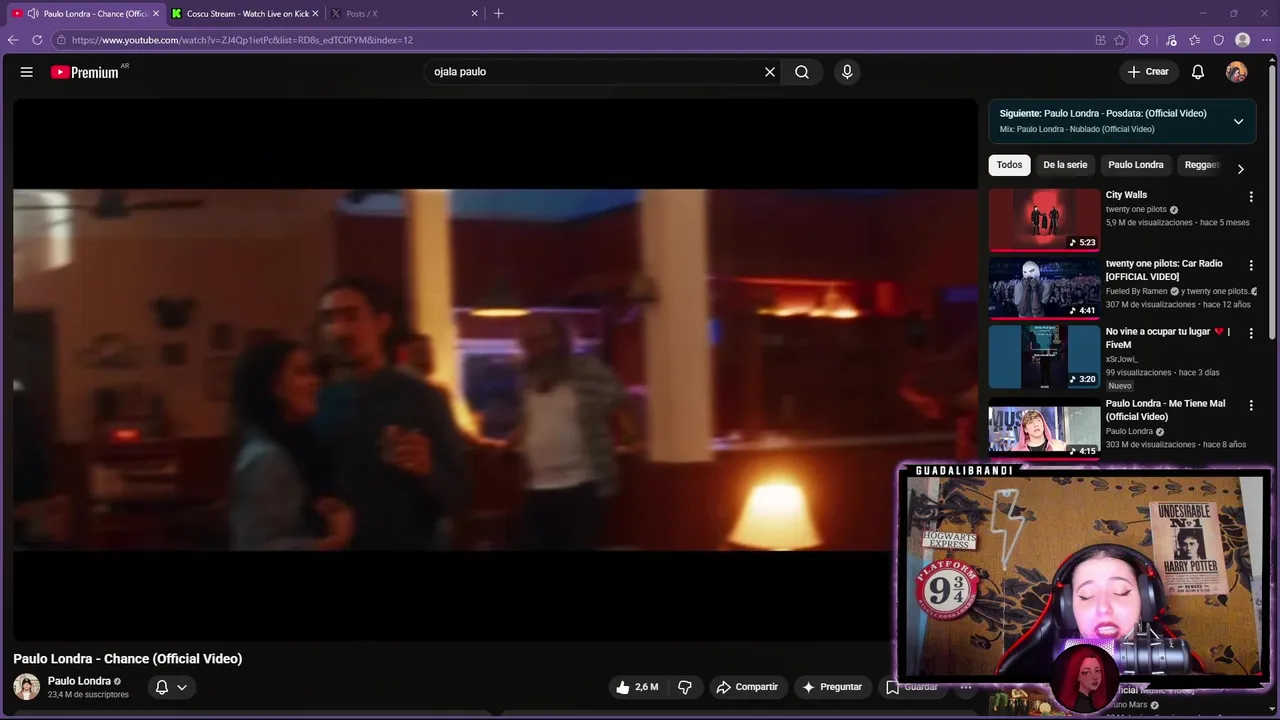Collapse the Siguiente playlist panel chevron
The width and height of the screenshot is (1280, 720).
1238,121
